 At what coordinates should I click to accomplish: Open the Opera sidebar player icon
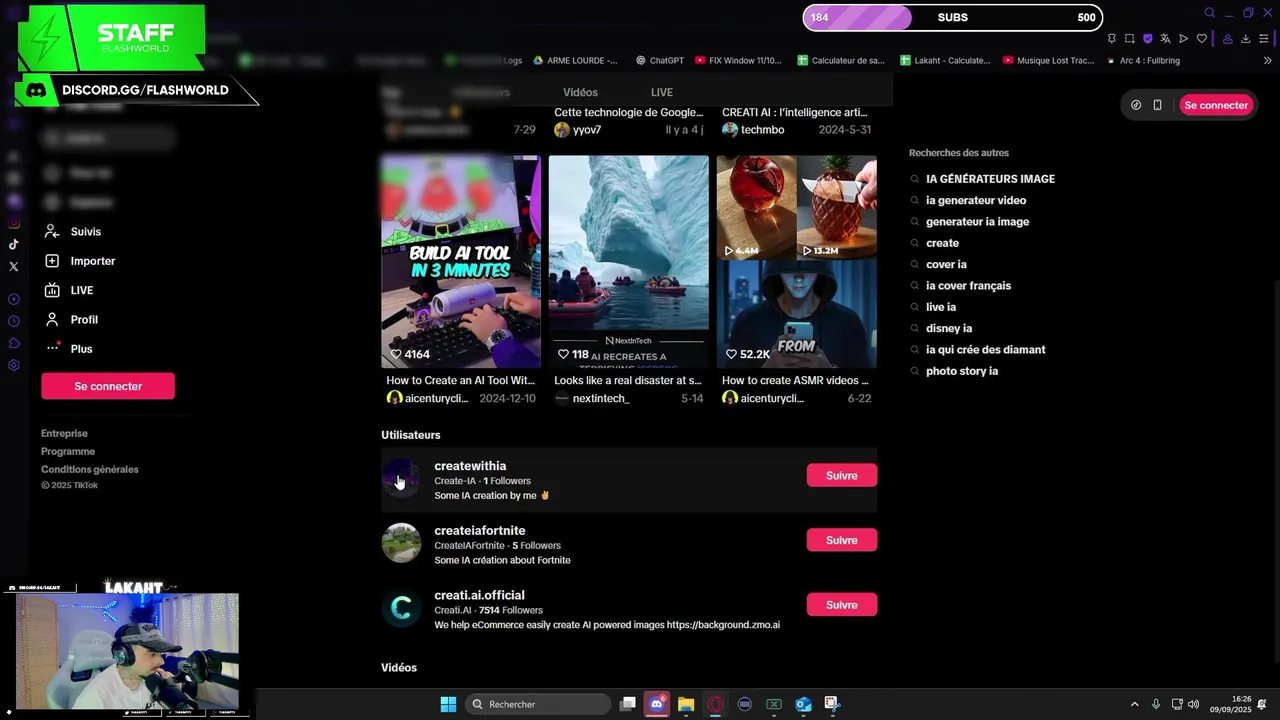[x=13, y=299]
